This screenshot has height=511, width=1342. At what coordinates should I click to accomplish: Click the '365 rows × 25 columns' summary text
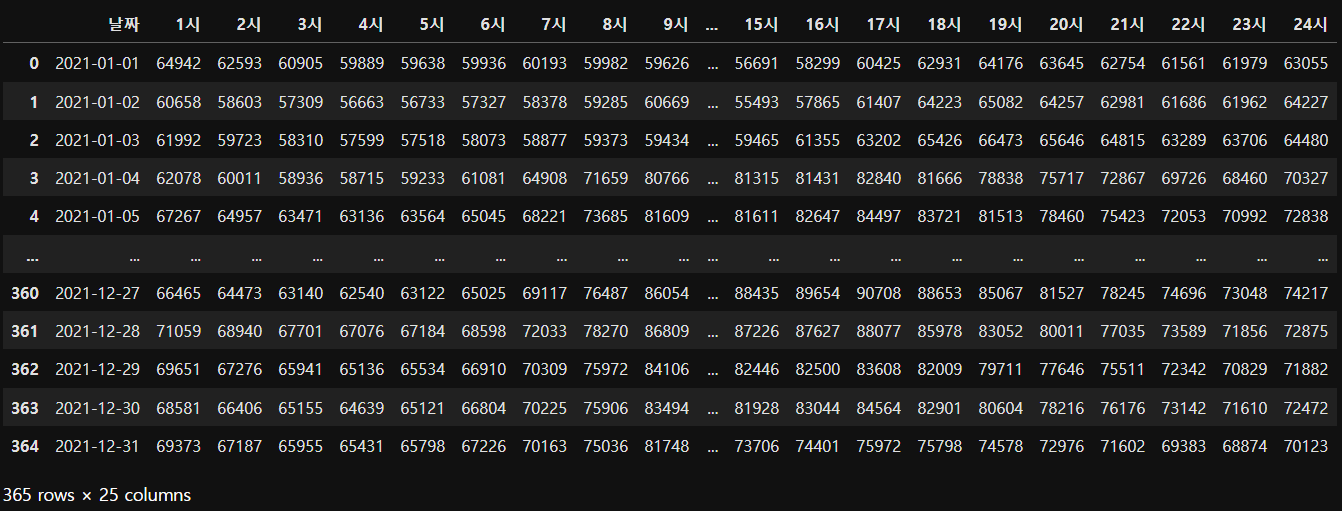click(x=97, y=494)
